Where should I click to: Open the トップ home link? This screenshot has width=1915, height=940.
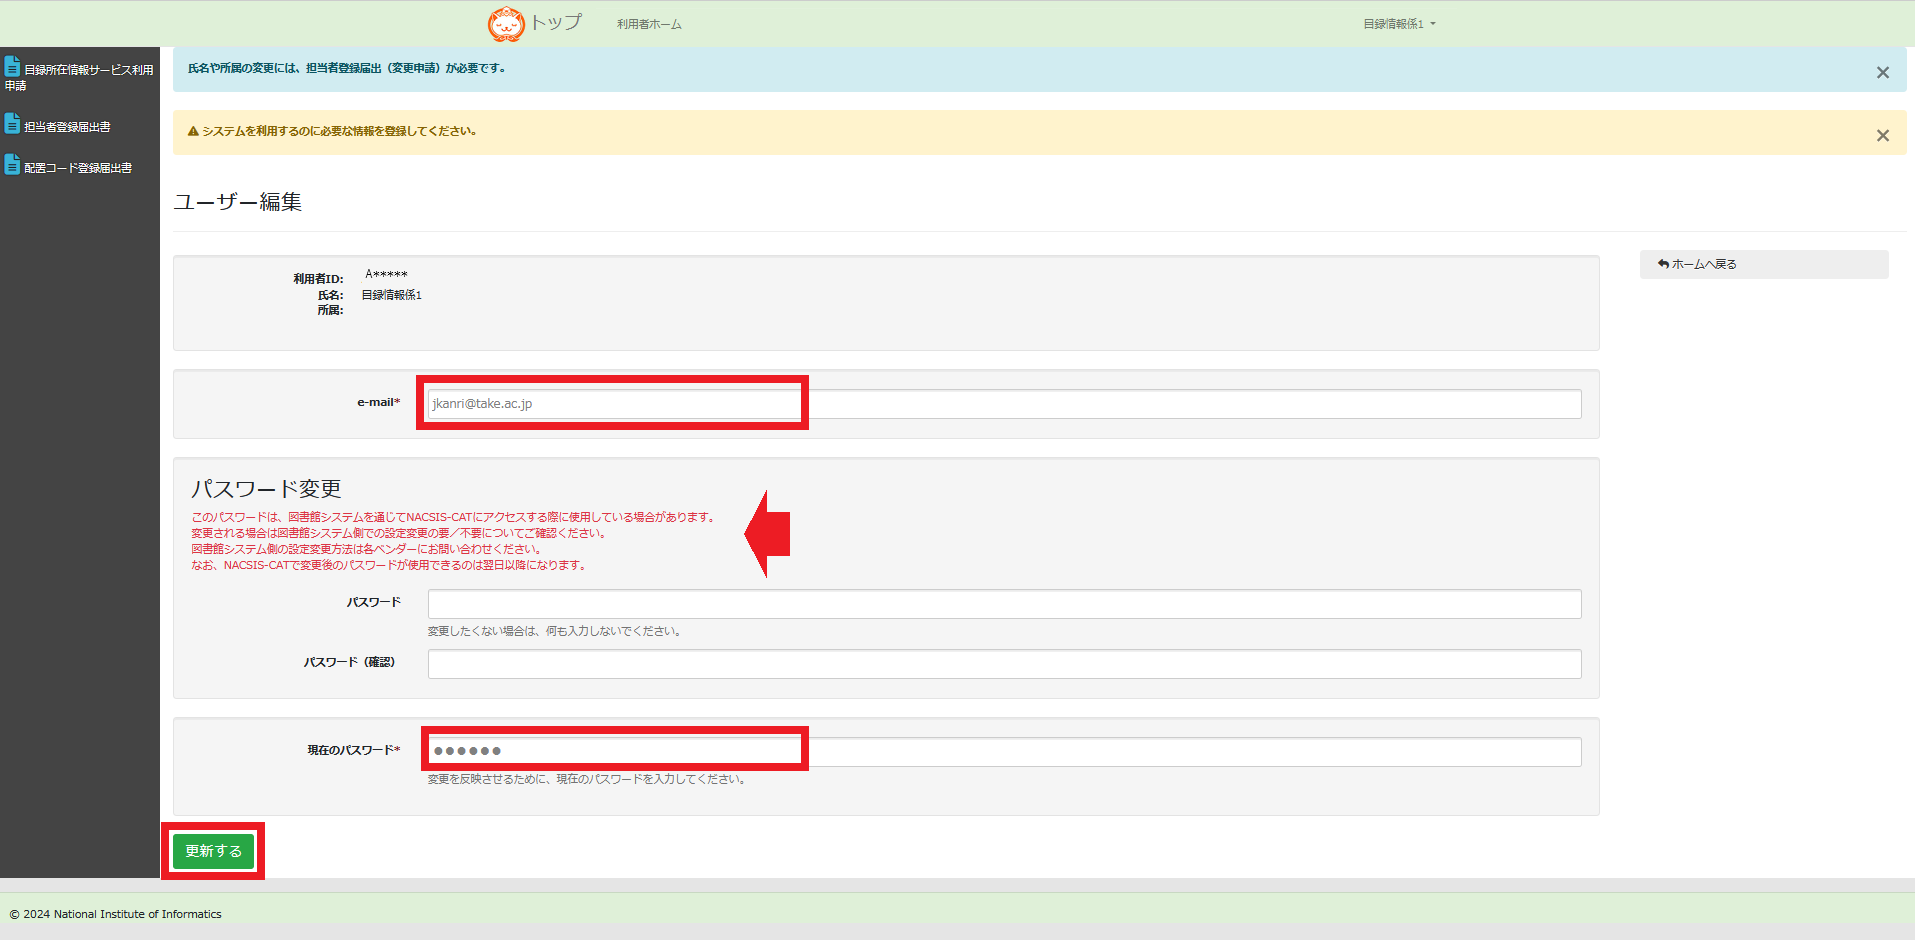[555, 22]
